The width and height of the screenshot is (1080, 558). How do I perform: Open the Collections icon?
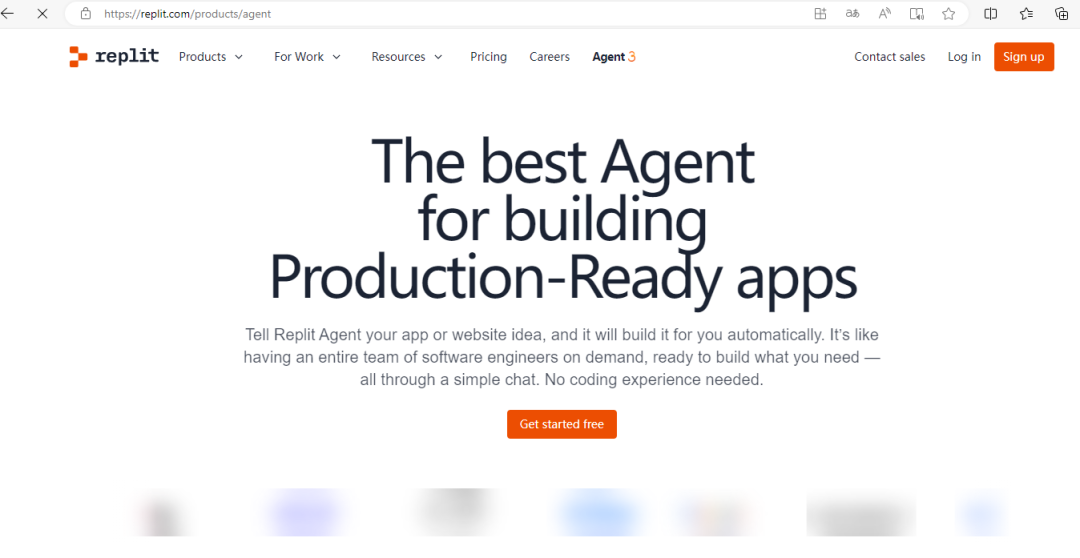pyautogui.click(x=1061, y=14)
